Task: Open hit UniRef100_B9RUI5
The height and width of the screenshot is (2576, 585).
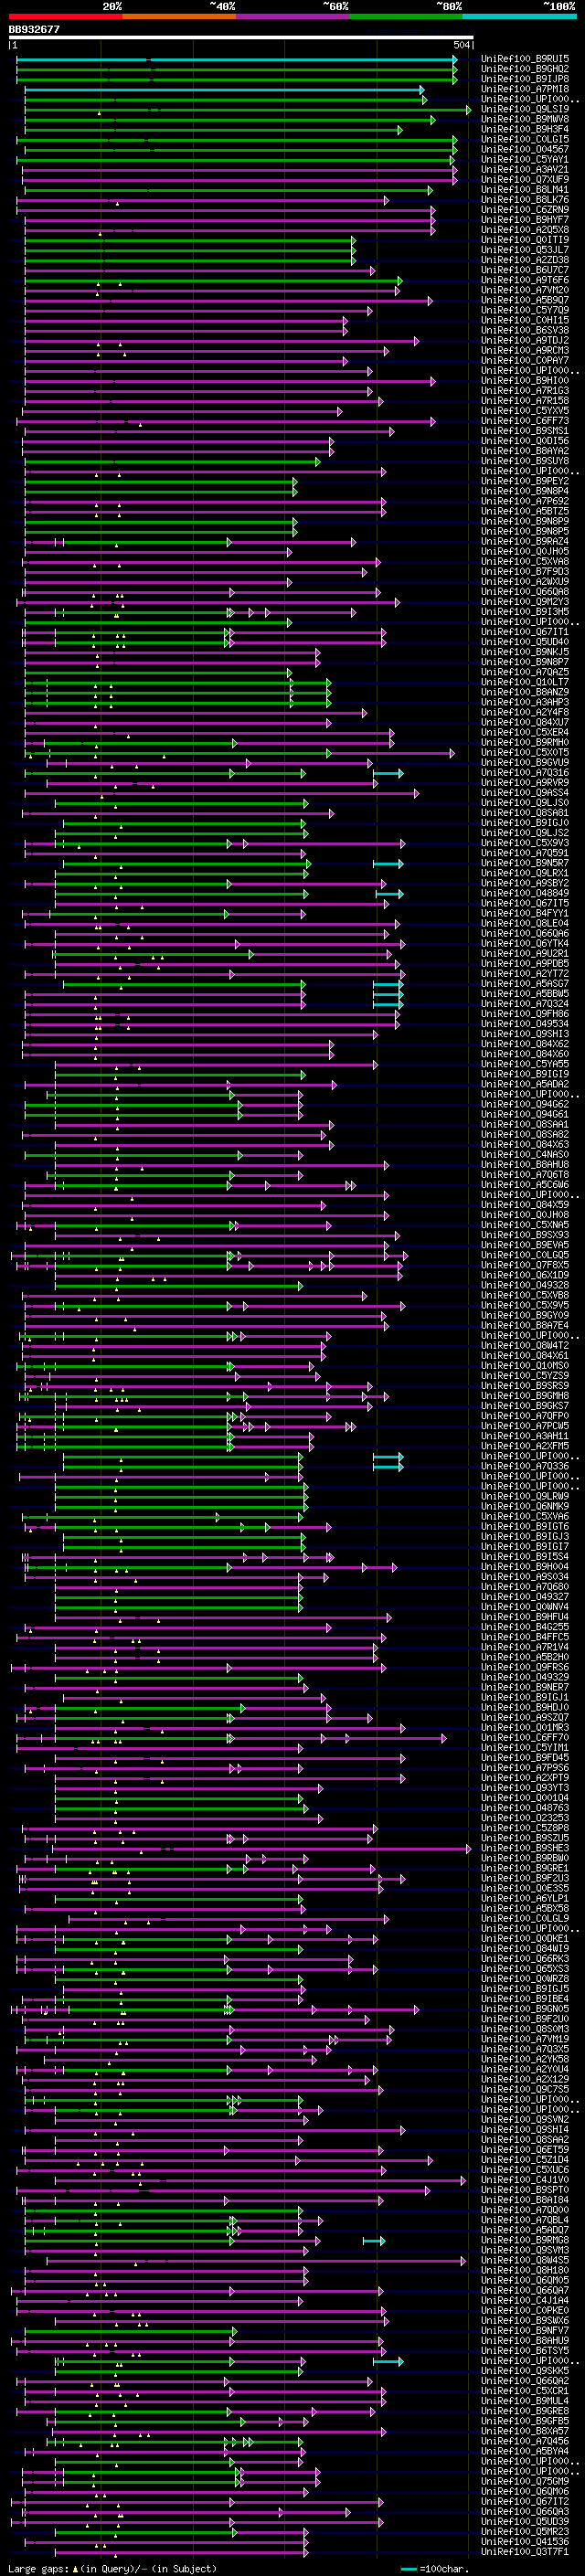Action: pos(525,59)
